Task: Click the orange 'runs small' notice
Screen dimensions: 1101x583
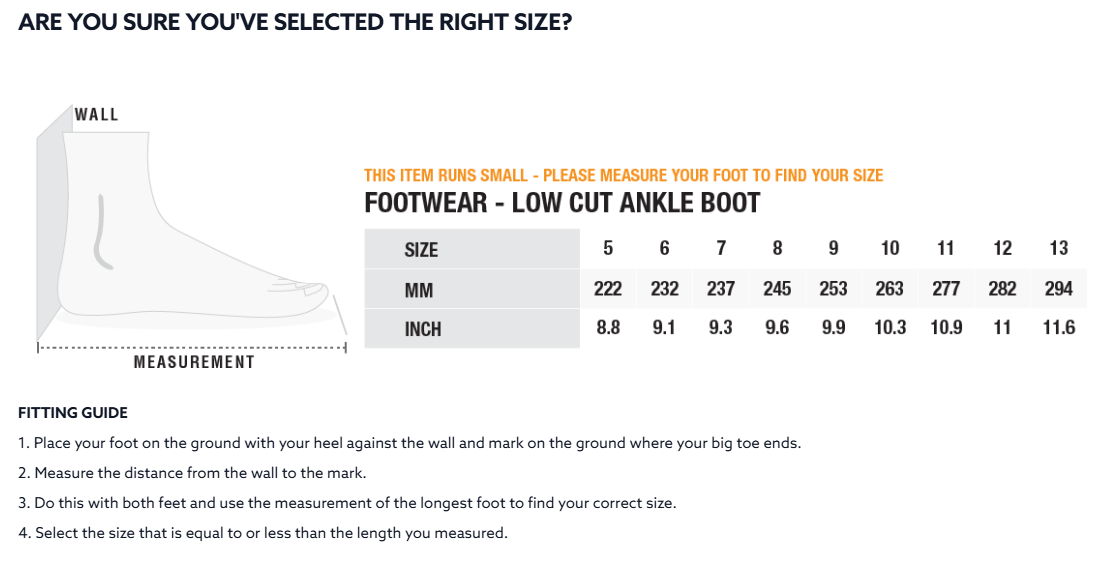Action: click(623, 175)
